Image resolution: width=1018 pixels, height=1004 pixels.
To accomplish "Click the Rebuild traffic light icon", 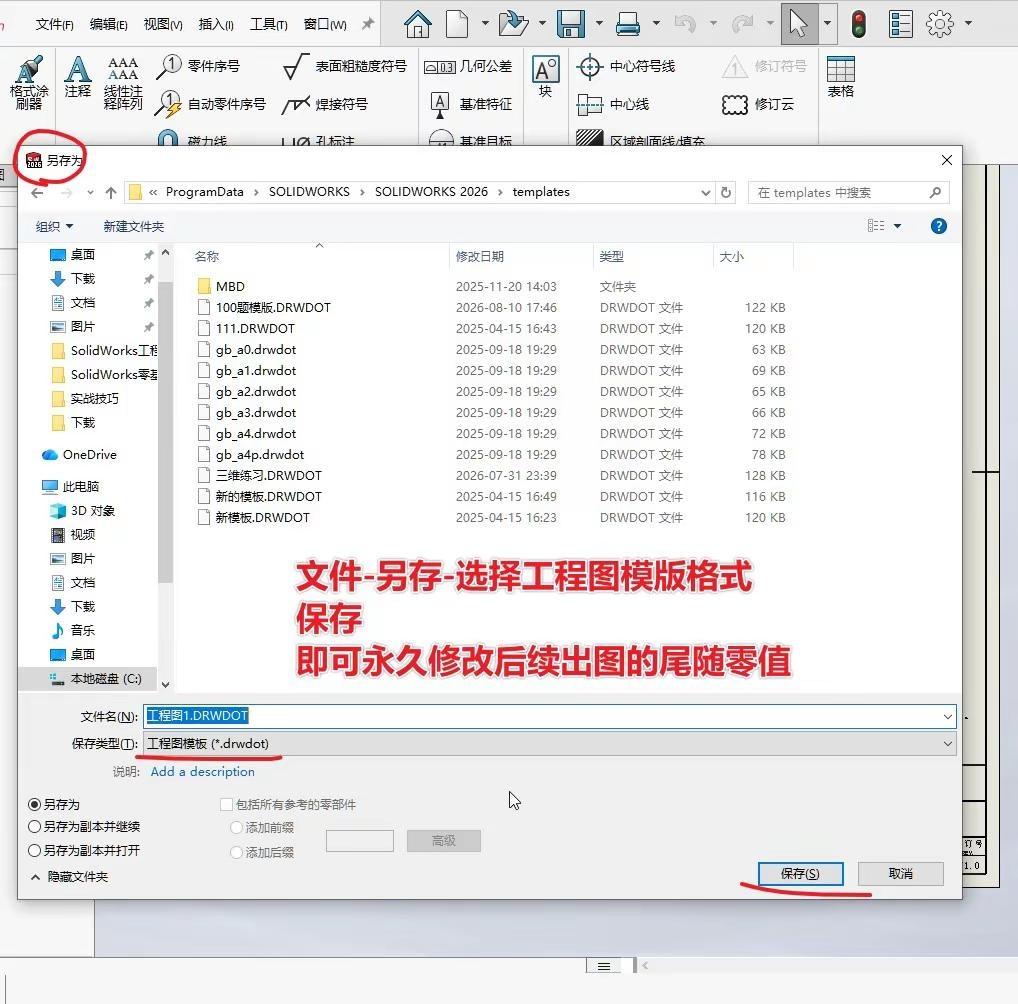I will (859, 24).
